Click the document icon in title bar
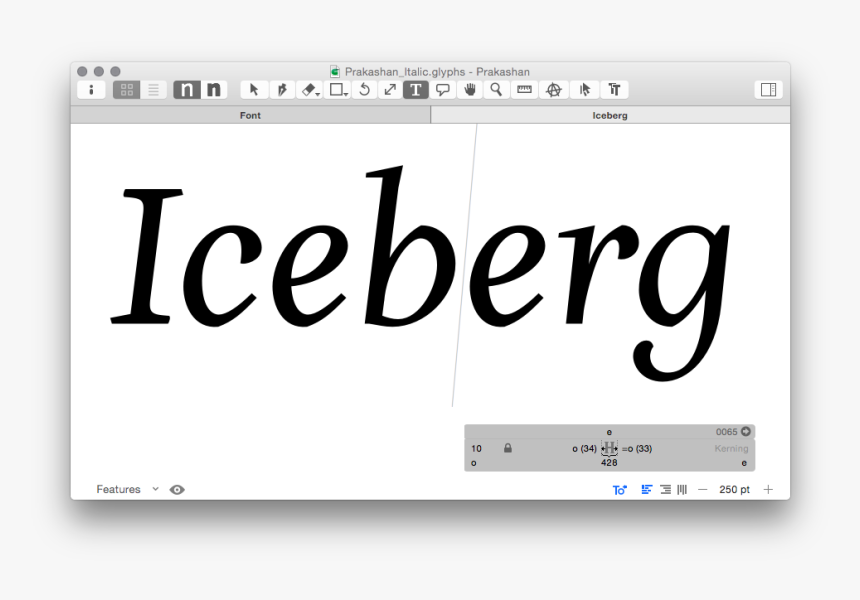This screenshot has height=600, width=860. [x=335, y=72]
